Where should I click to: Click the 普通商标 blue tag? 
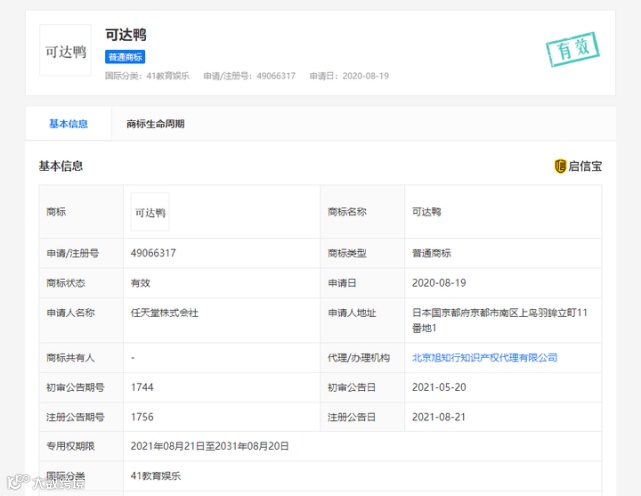coord(125,57)
